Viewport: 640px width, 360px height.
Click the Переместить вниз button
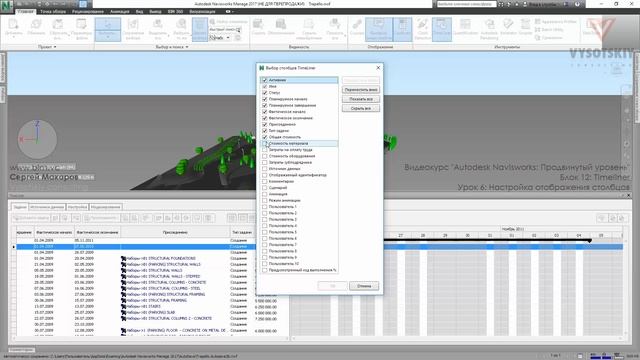point(361,89)
